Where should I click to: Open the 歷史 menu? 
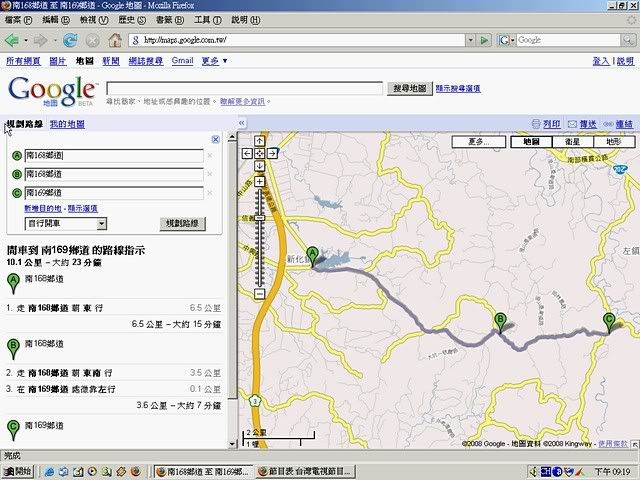[x=132, y=20]
